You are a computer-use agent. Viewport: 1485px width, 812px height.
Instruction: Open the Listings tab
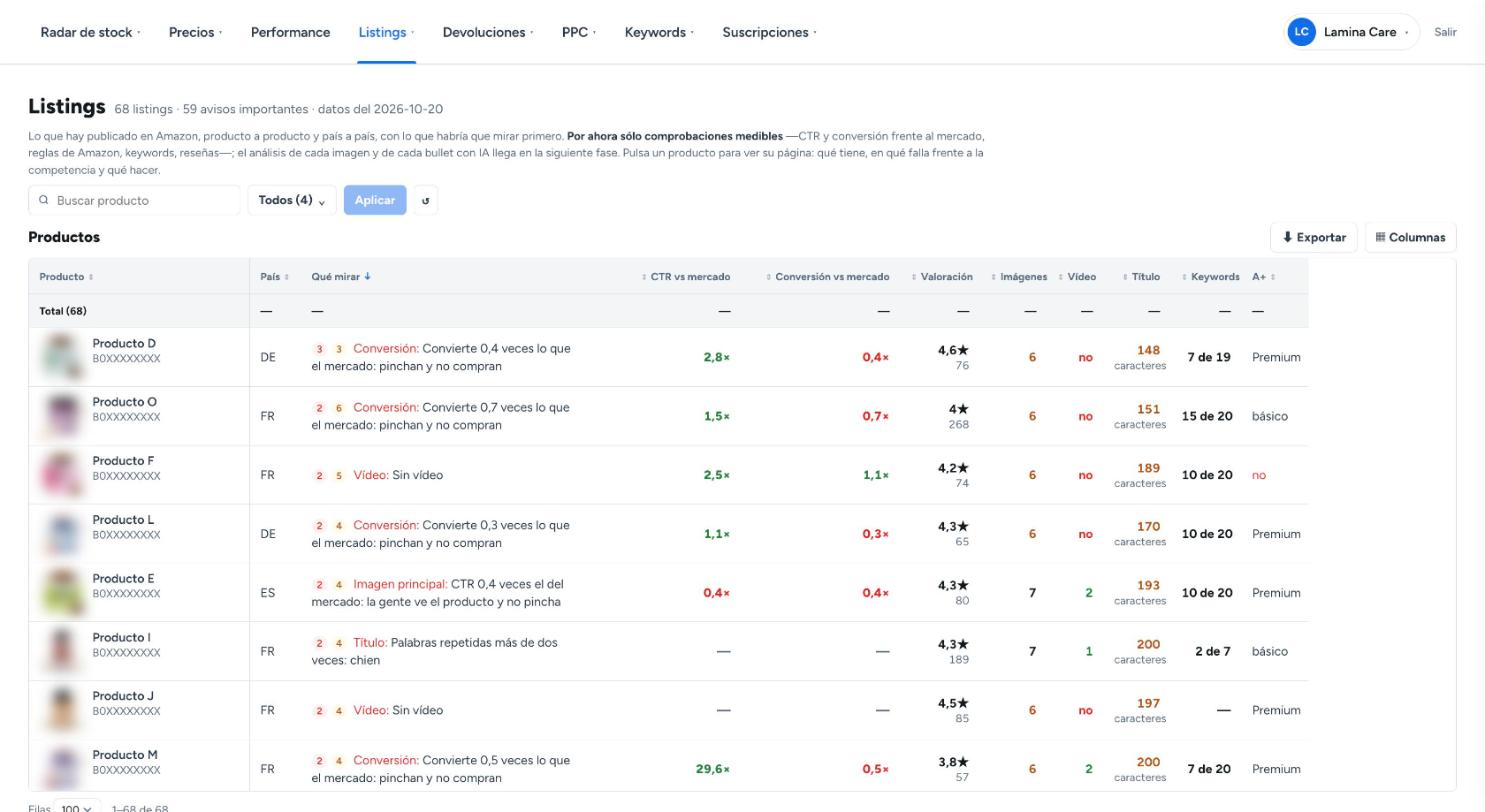pyautogui.click(x=386, y=32)
